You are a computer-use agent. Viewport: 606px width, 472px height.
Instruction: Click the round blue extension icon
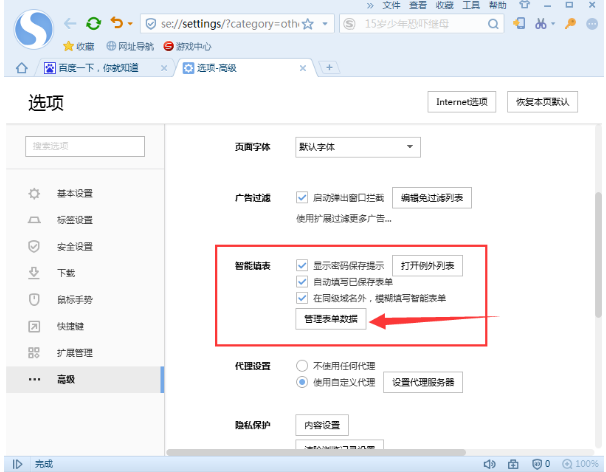(x=592, y=24)
